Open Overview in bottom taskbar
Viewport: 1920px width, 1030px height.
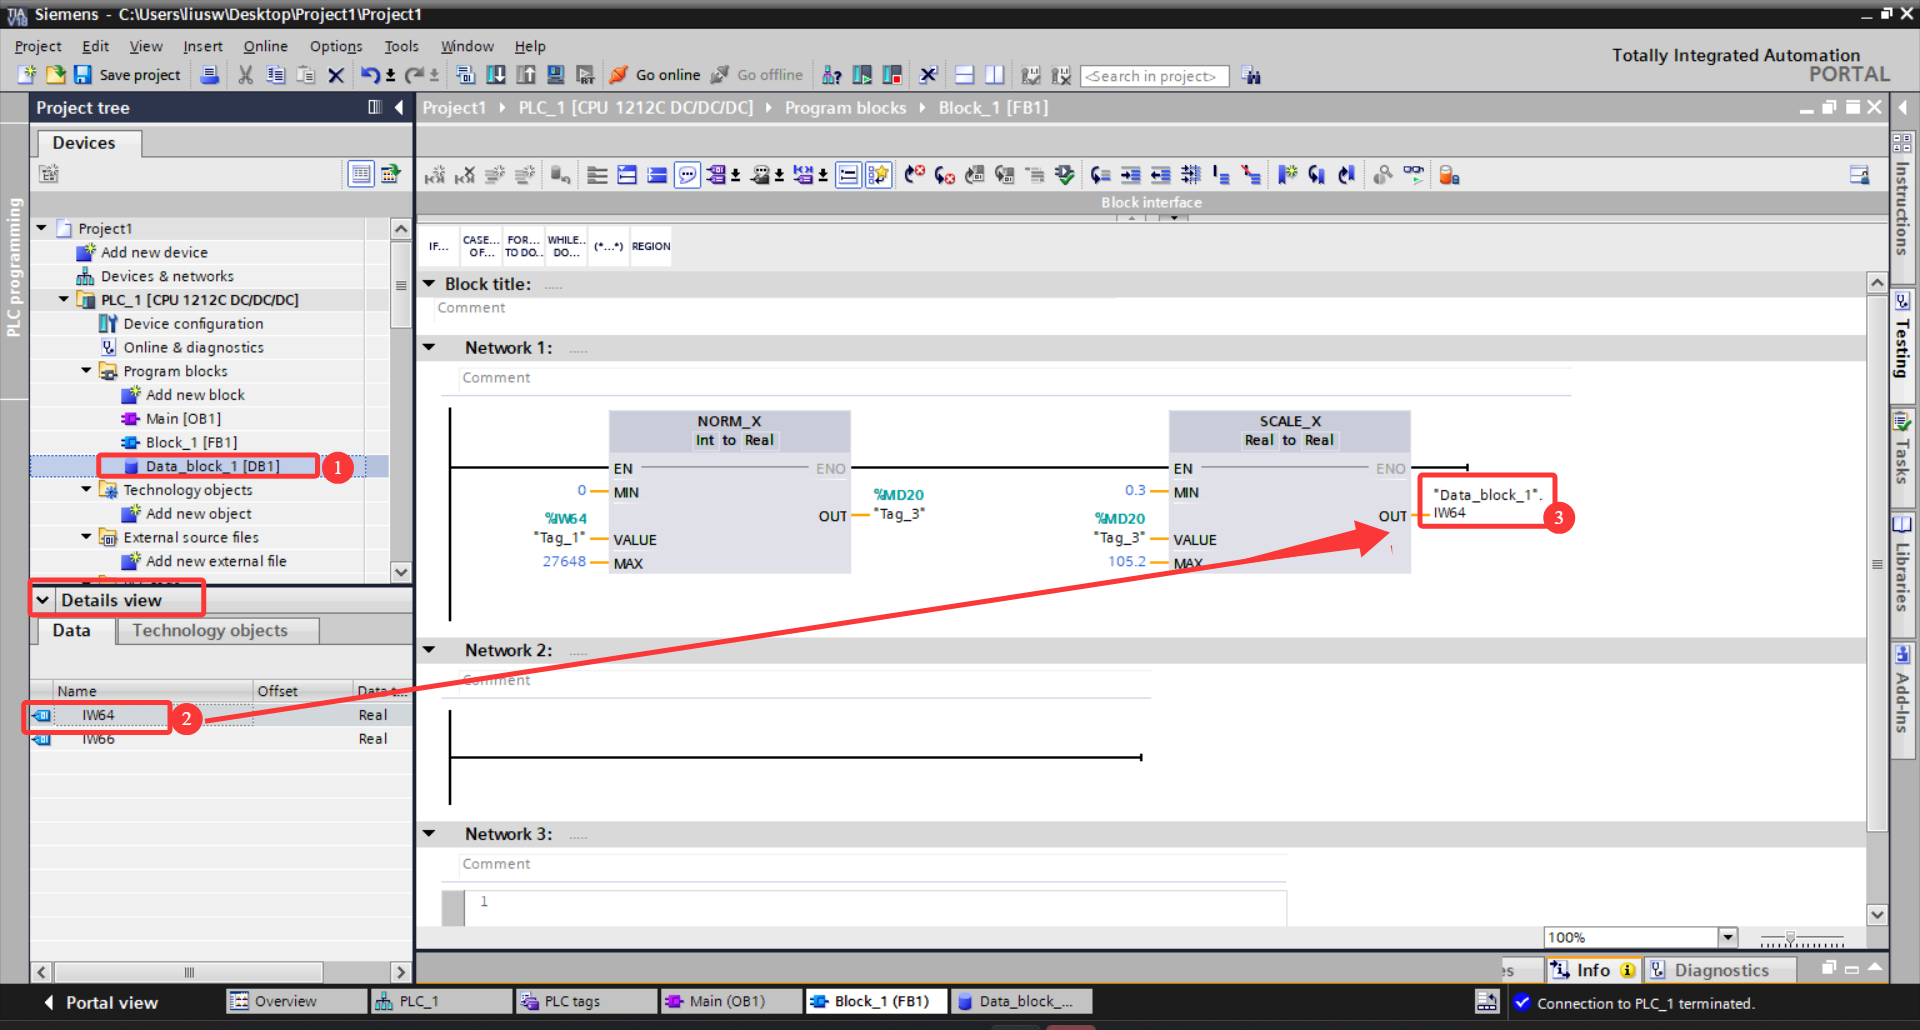coord(296,1001)
